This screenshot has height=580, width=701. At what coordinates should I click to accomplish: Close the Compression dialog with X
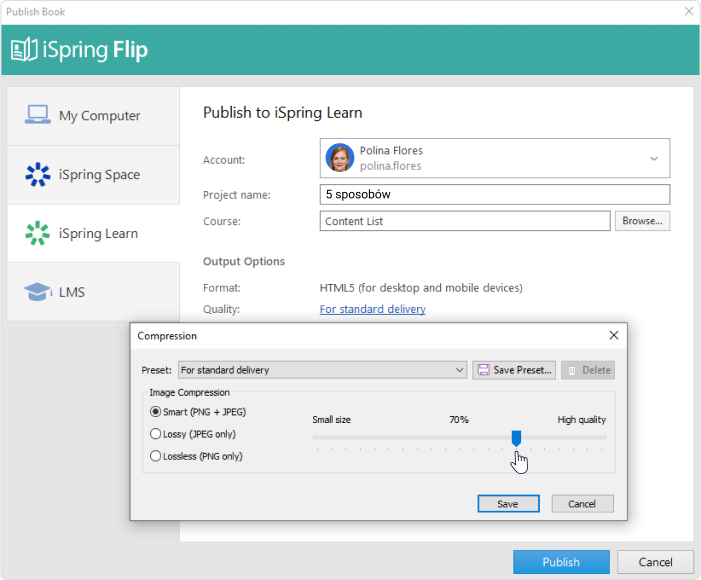click(x=614, y=335)
